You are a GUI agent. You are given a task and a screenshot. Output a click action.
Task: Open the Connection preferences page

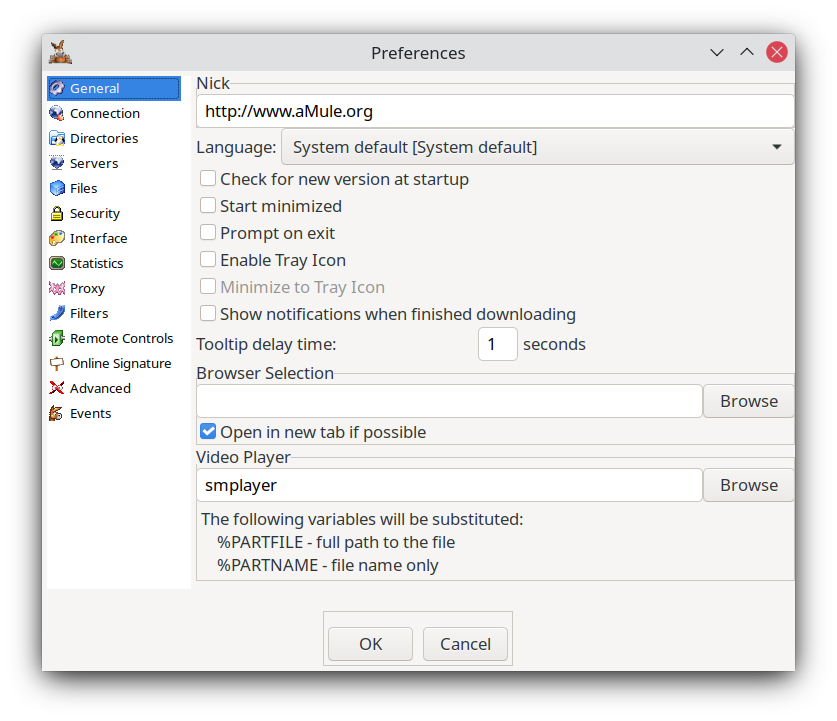[105, 113]
